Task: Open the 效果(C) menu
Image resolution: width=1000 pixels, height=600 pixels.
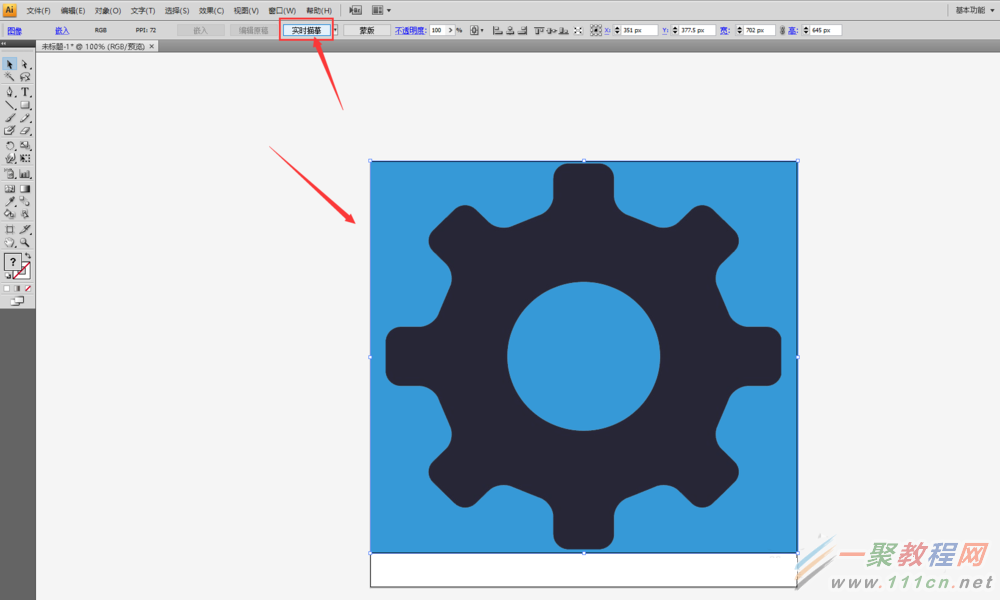Action: tap(211, 11)
